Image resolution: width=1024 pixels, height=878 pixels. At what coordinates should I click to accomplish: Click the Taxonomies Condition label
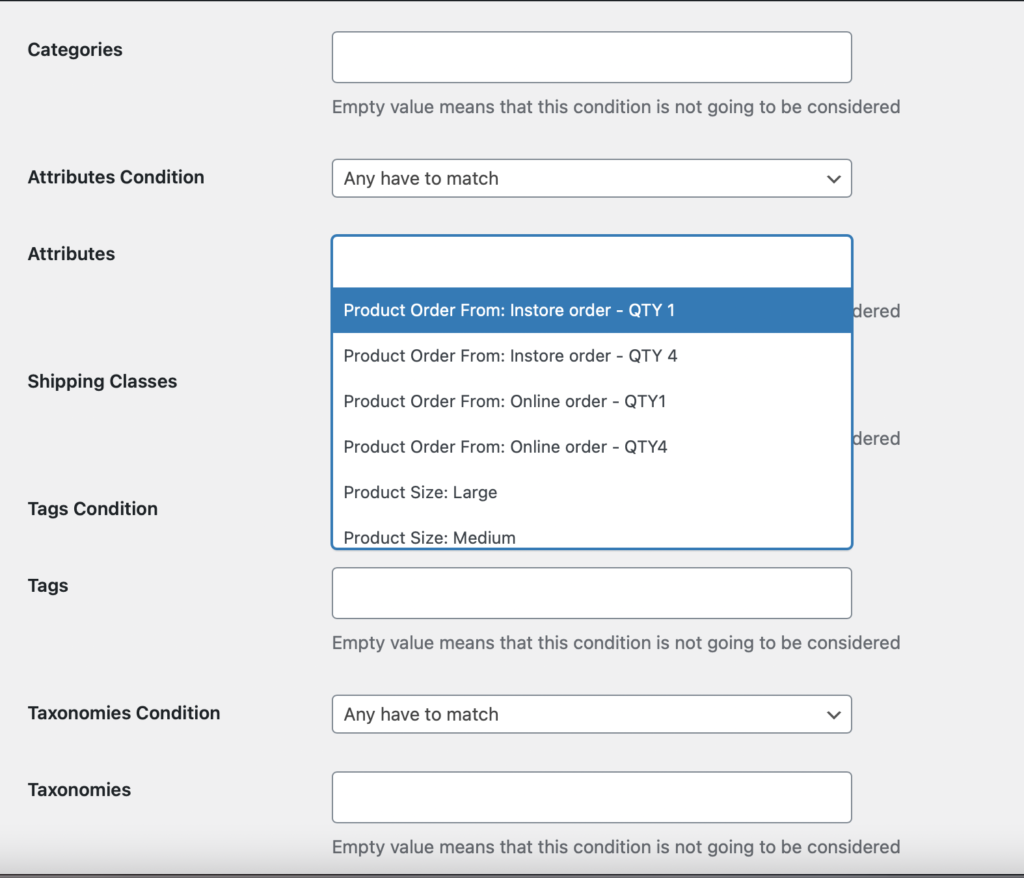point(124,713)
